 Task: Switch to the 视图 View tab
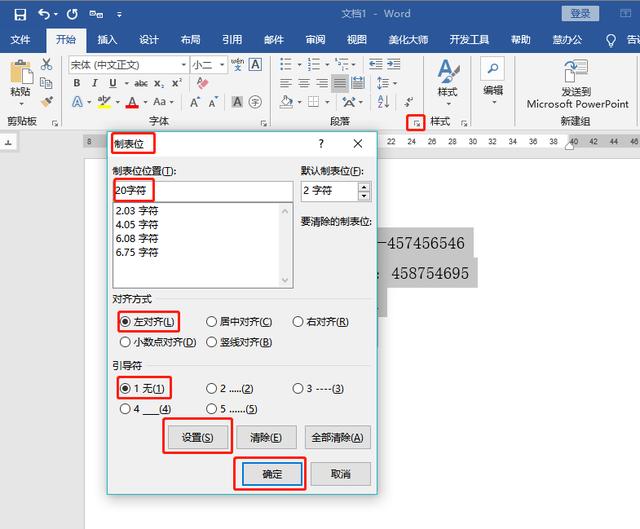tap(357, 40)
